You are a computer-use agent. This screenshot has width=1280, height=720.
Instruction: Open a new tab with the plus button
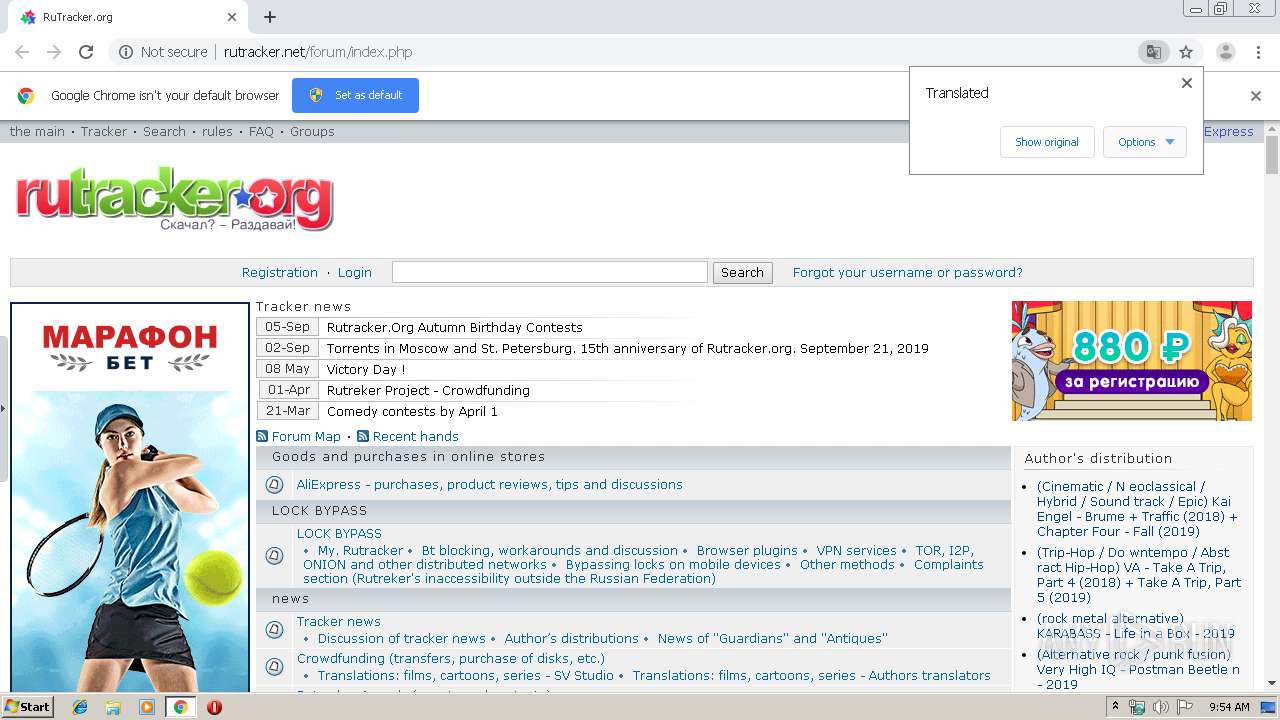270,17
